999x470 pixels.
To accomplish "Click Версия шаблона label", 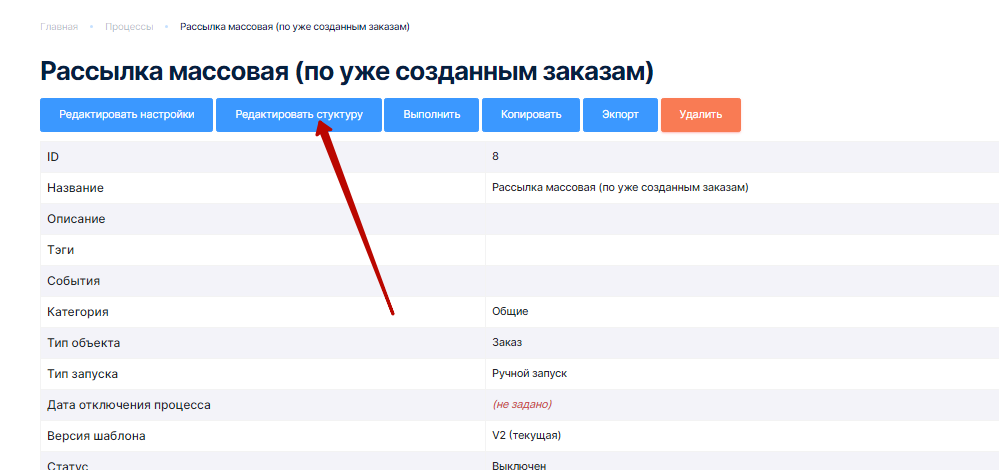I will point(96,436).
